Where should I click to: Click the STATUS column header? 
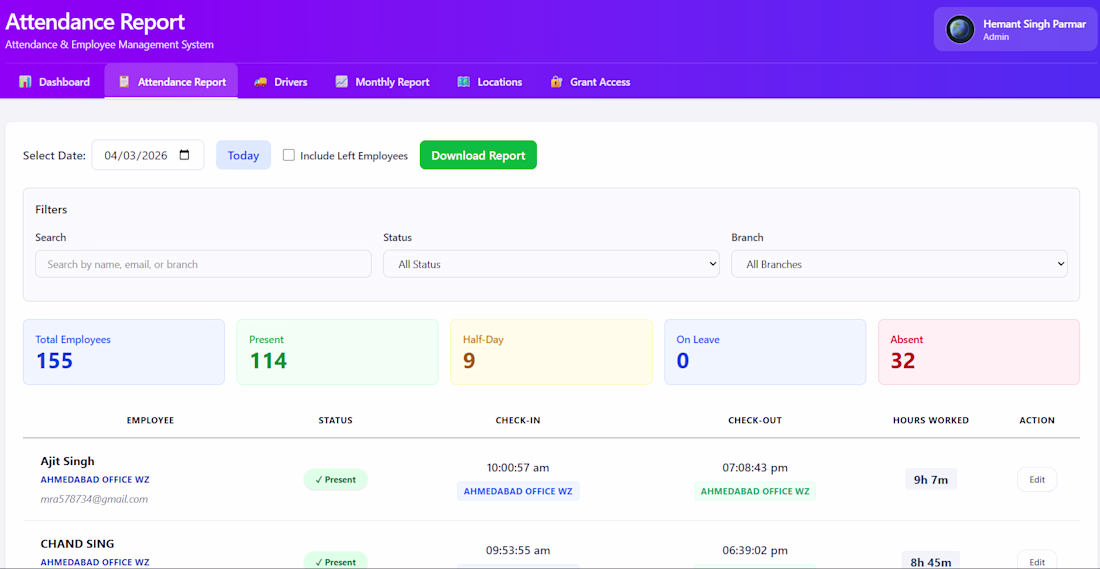pyautogui.click(x=335, y=420)
